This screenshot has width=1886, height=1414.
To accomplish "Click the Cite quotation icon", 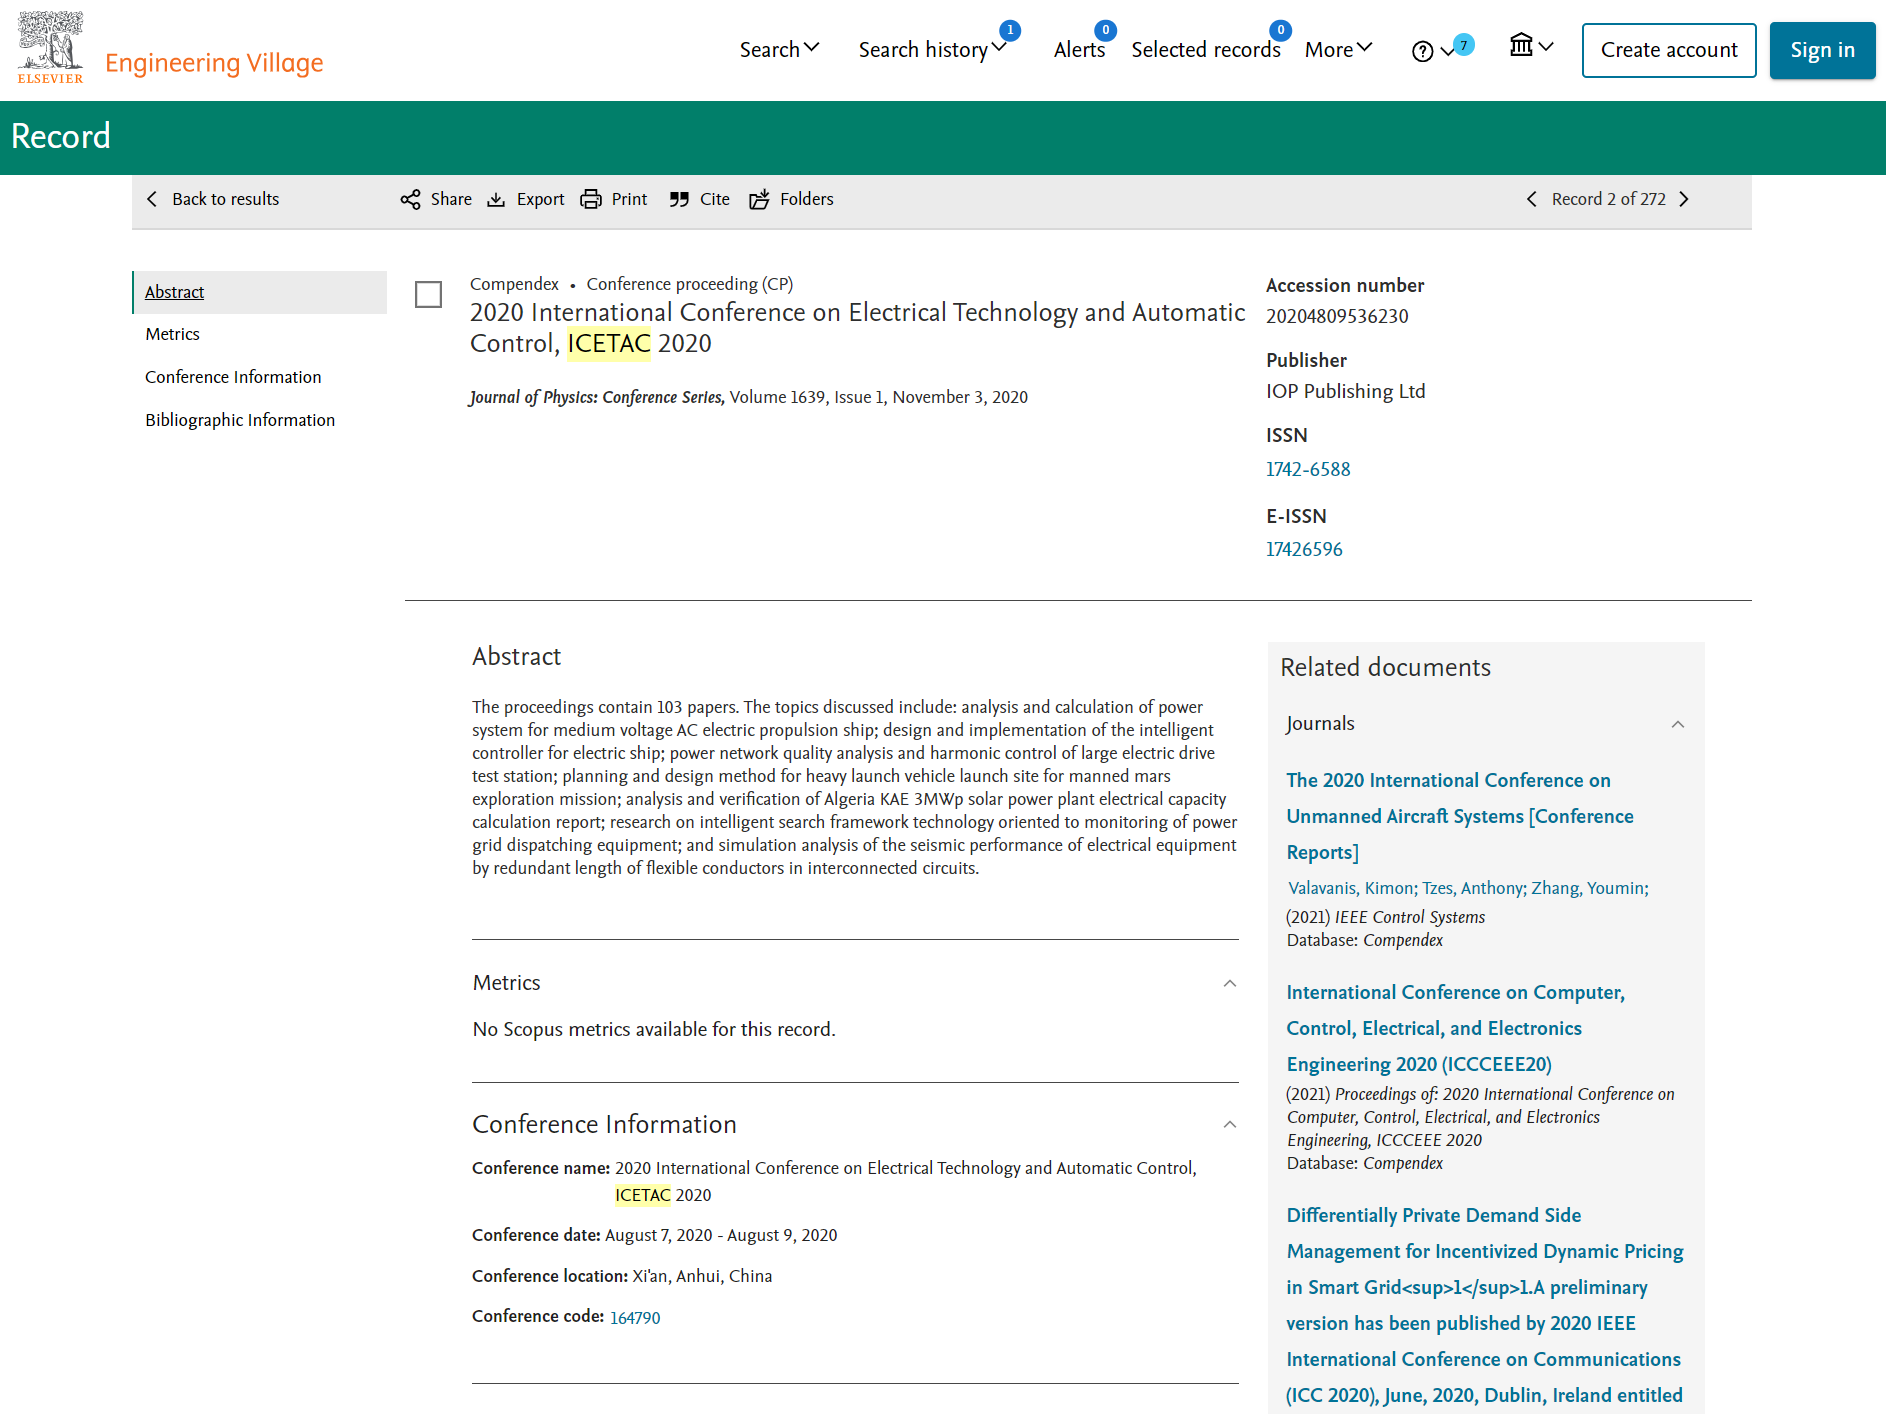I will (679, 199).
